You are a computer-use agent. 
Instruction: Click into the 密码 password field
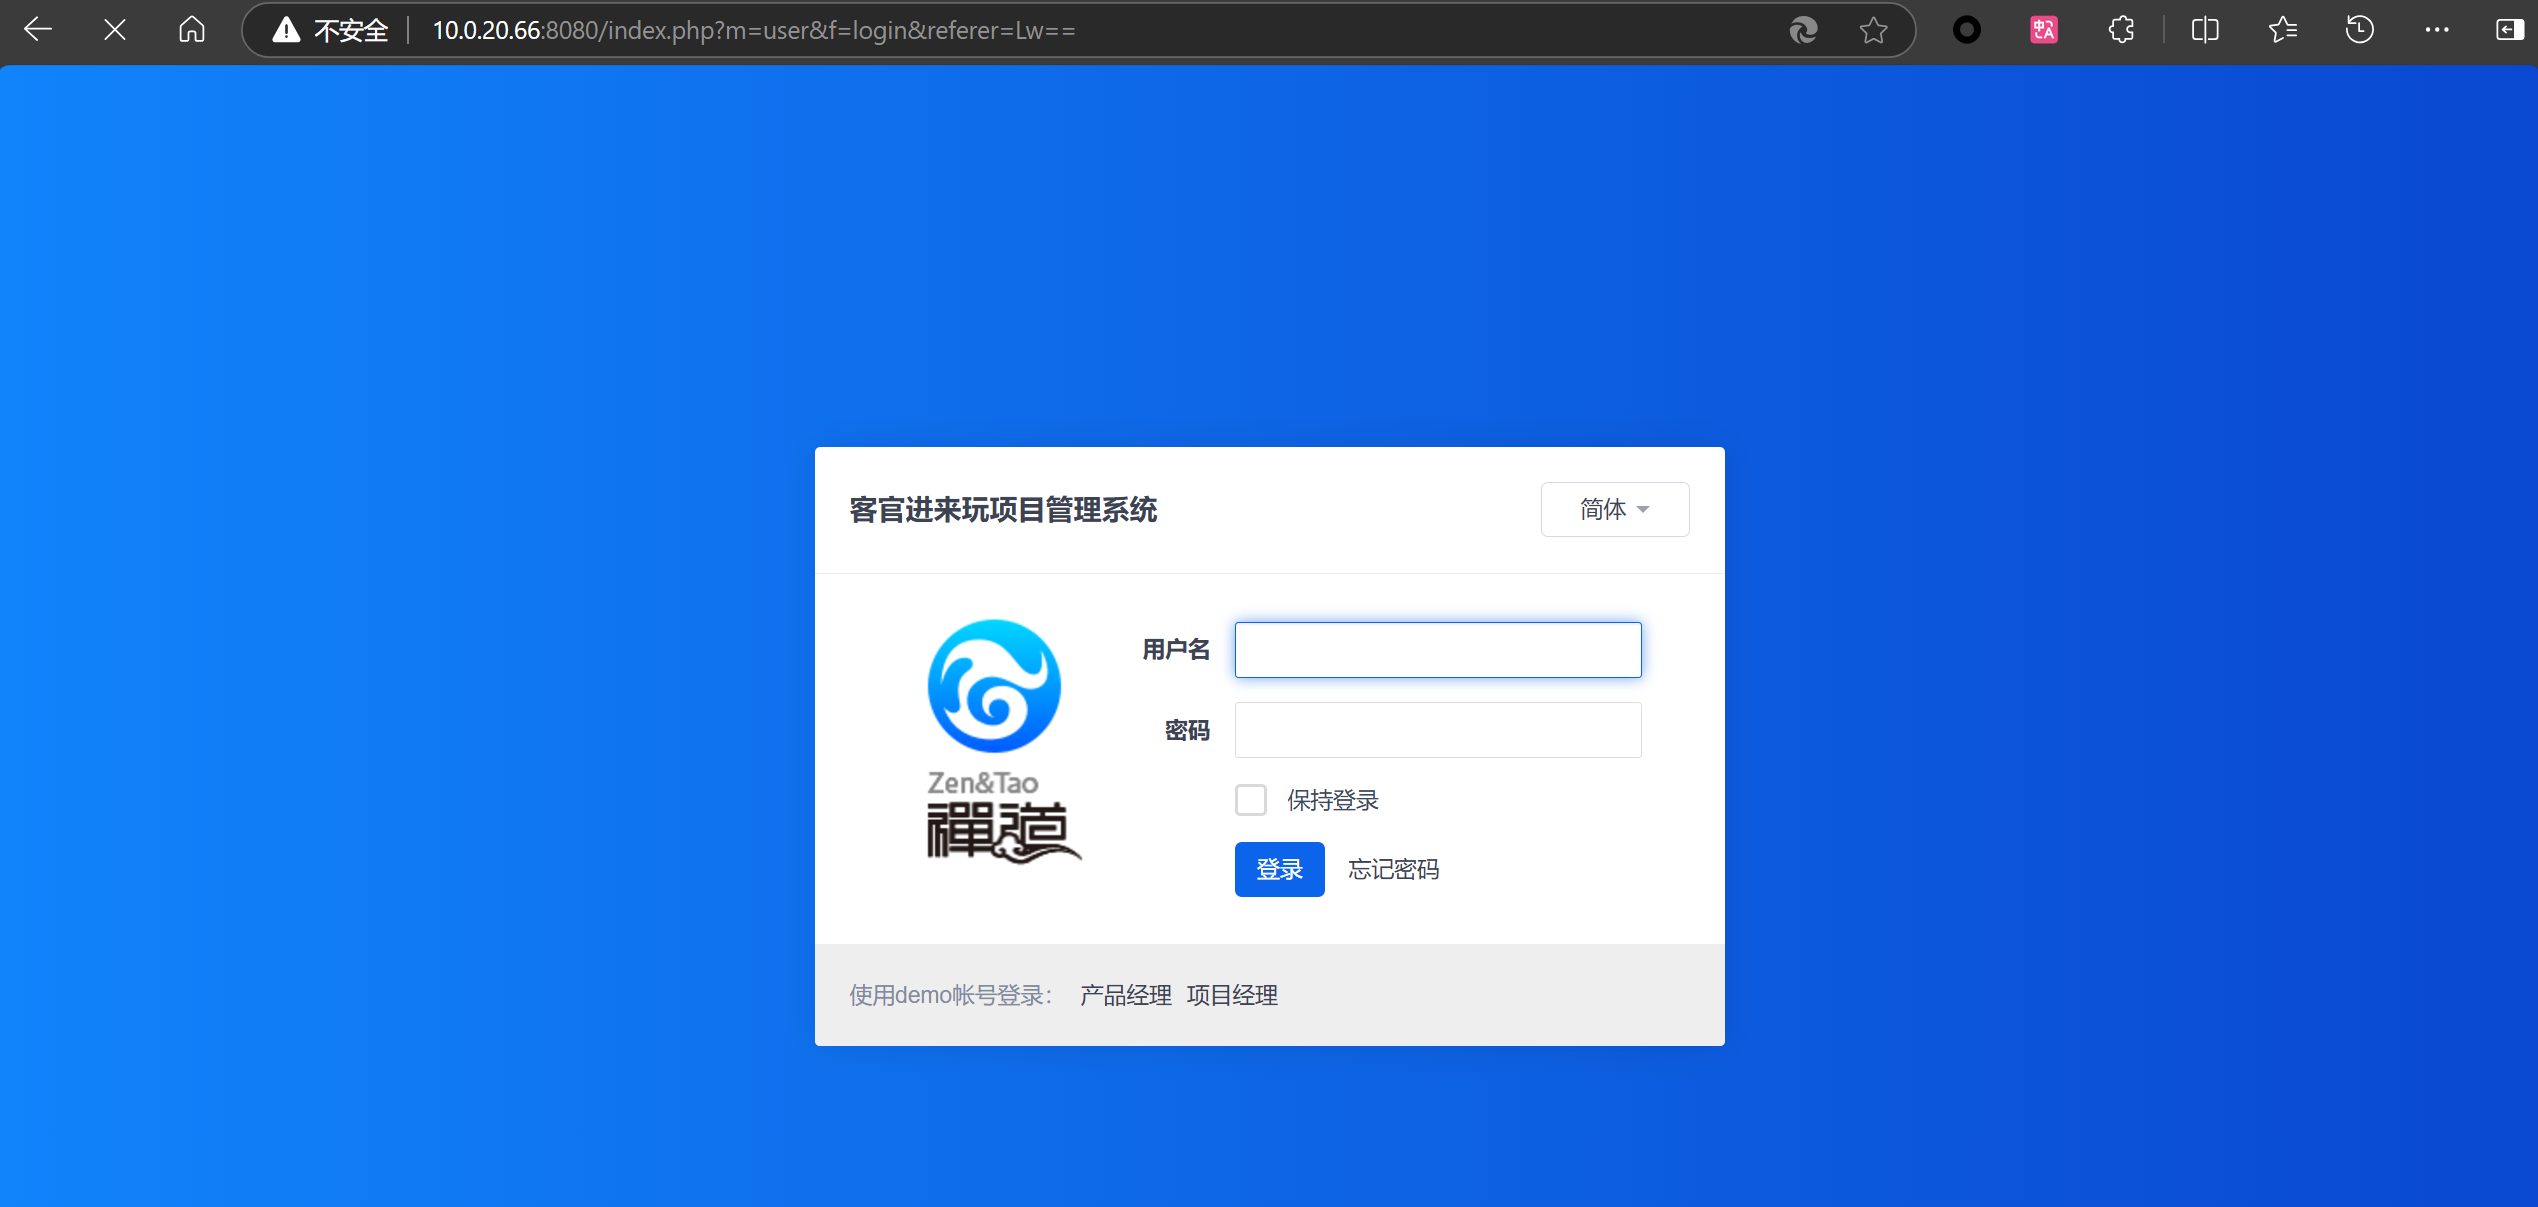pos(1437,730)
